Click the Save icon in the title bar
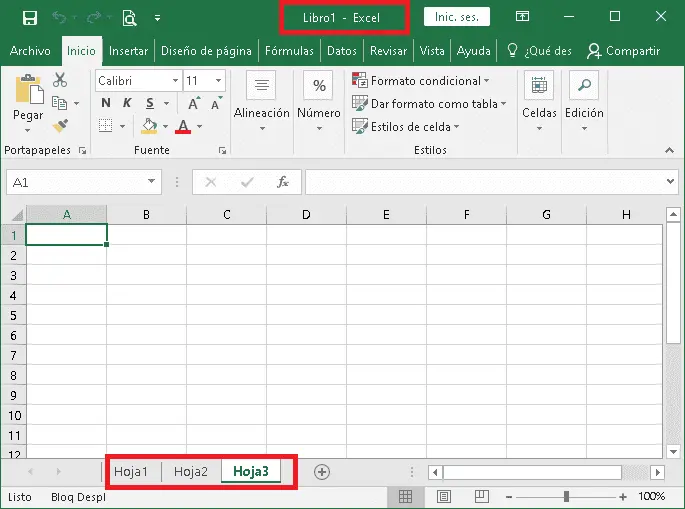Viewport: 685px width, 509px height. point(29,17)
